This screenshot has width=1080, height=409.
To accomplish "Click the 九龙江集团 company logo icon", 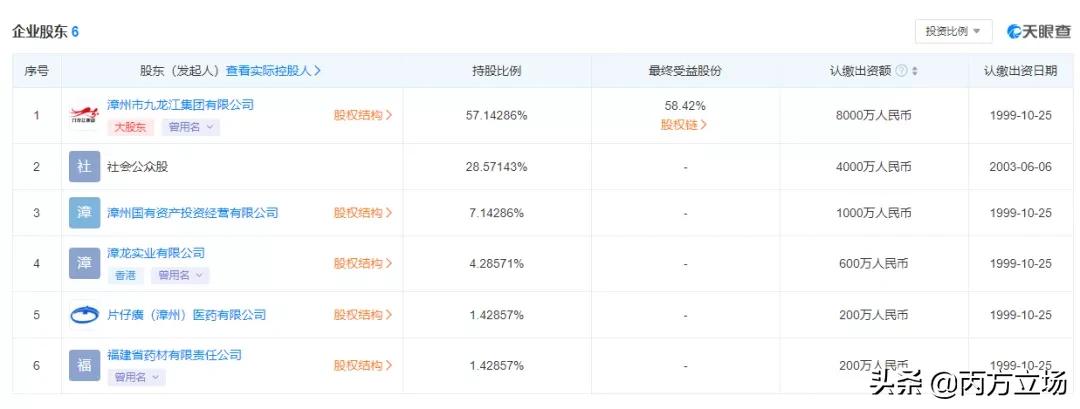I will coord(85,116).
